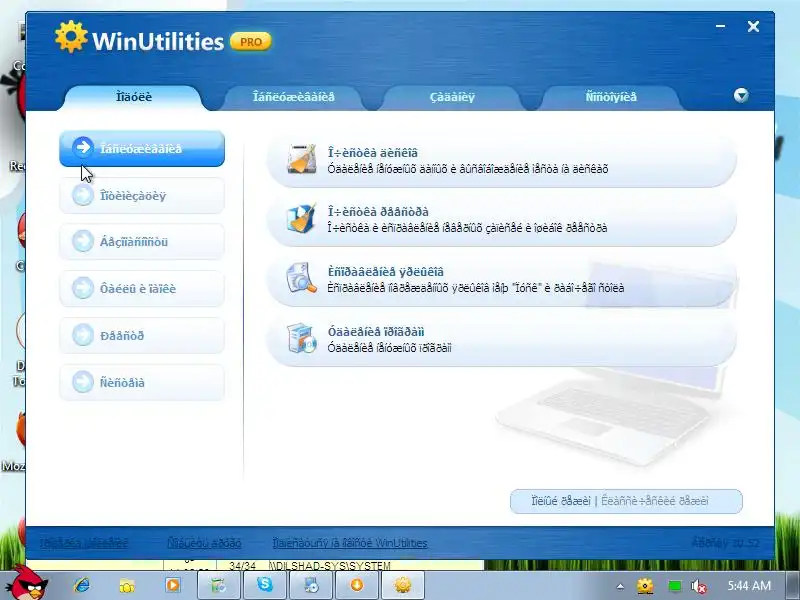Click arrow icon of the selected first sidebar category
This screenshot has height=600, width=800.
tap(83, 147)
